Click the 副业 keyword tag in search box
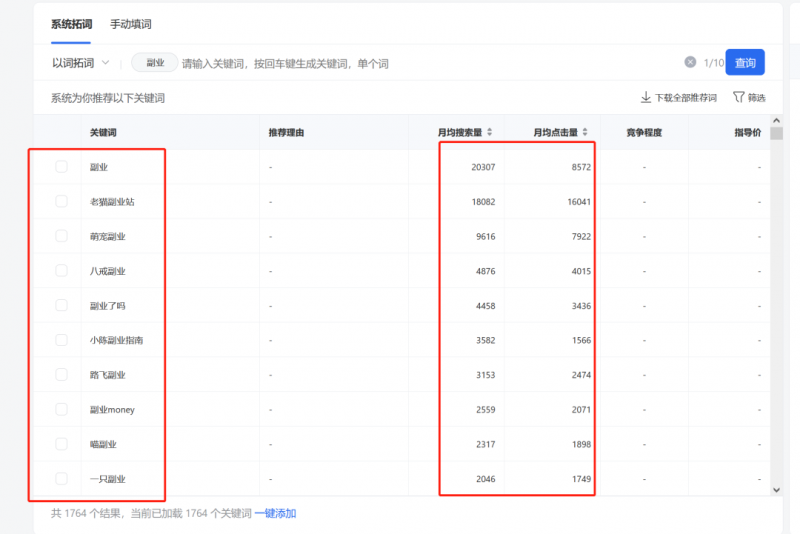The width and height of the screenshot is (800, 534). tap(155, 63)
